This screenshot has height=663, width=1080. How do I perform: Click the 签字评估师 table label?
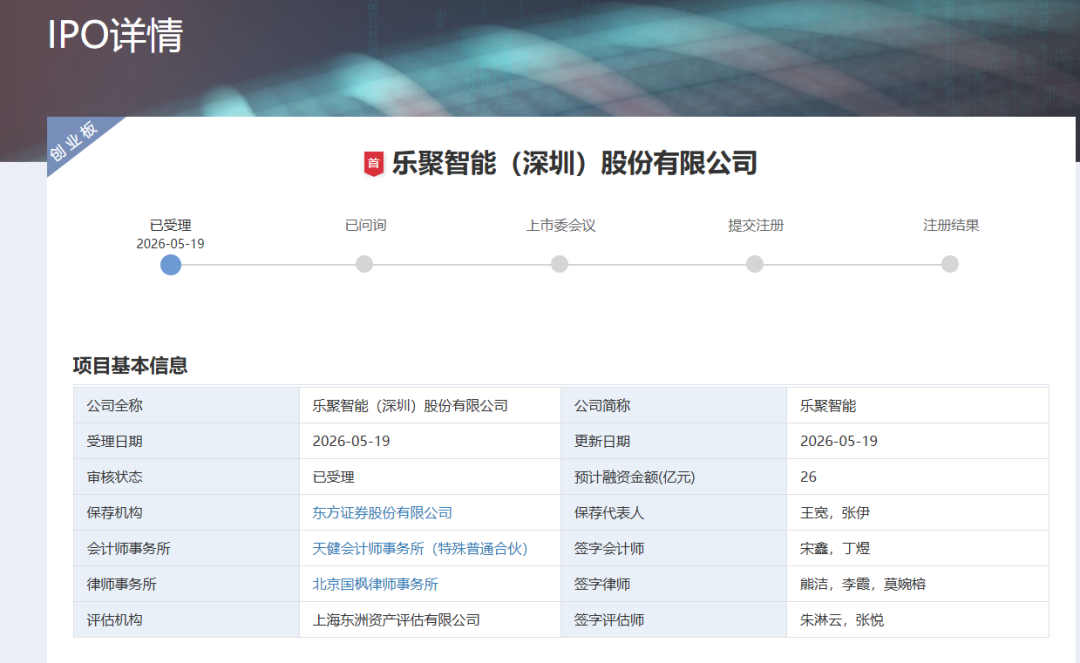(x=609, y=620)
